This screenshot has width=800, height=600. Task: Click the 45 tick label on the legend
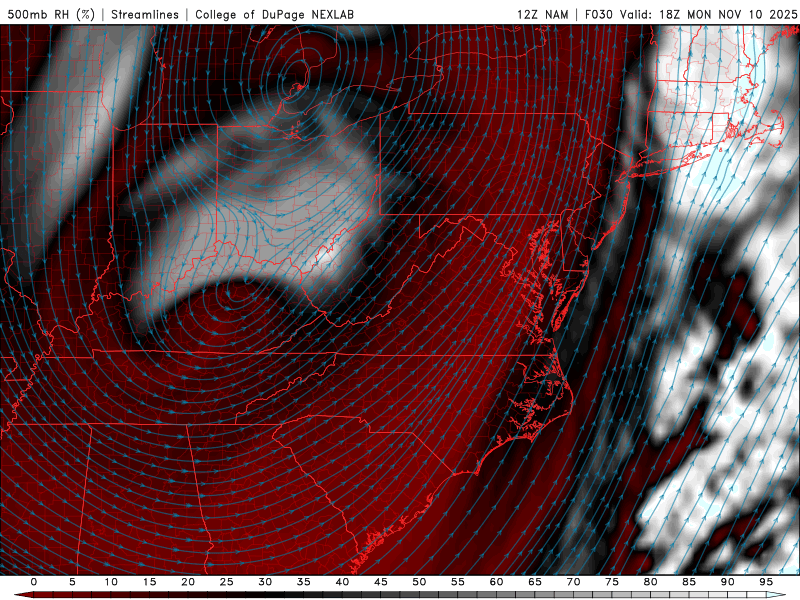(x=381, y=582)
